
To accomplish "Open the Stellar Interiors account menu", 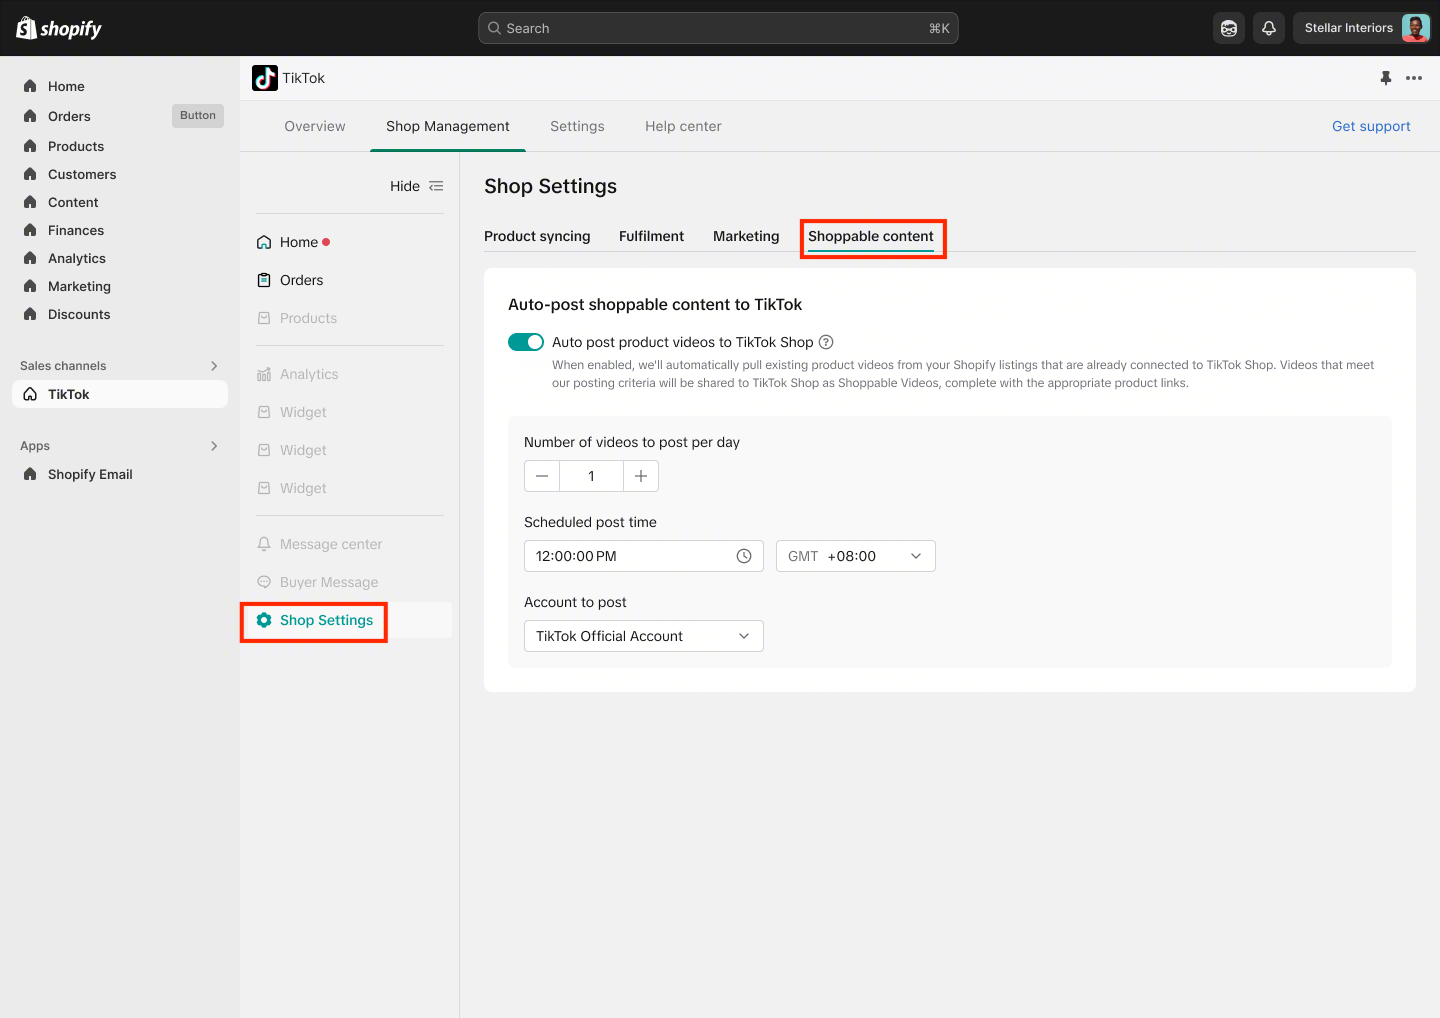I will pos(1362,28).
